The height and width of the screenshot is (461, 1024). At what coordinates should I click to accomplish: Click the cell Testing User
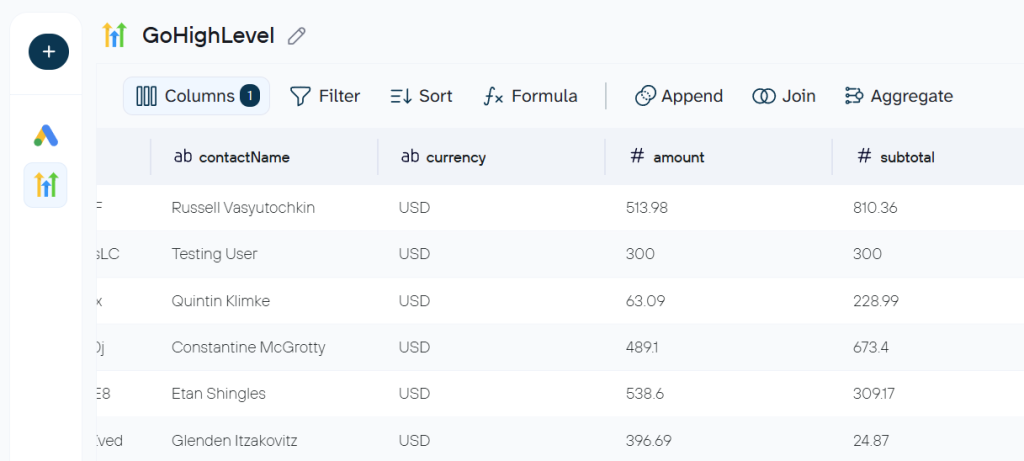[214, 254]
